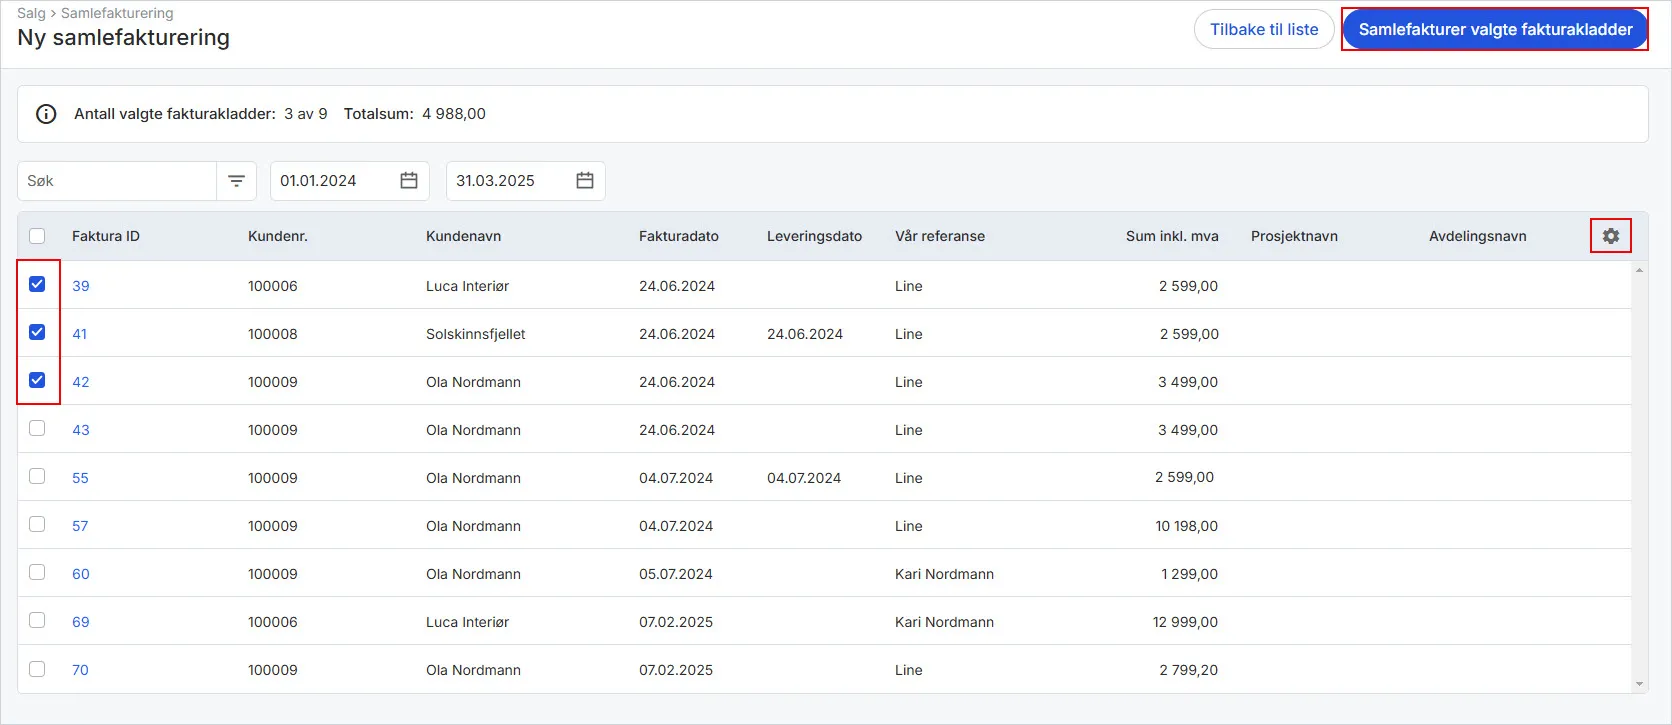Tick the checkbox for invoice 57
1672x725 pixels.
coord(37,525)
